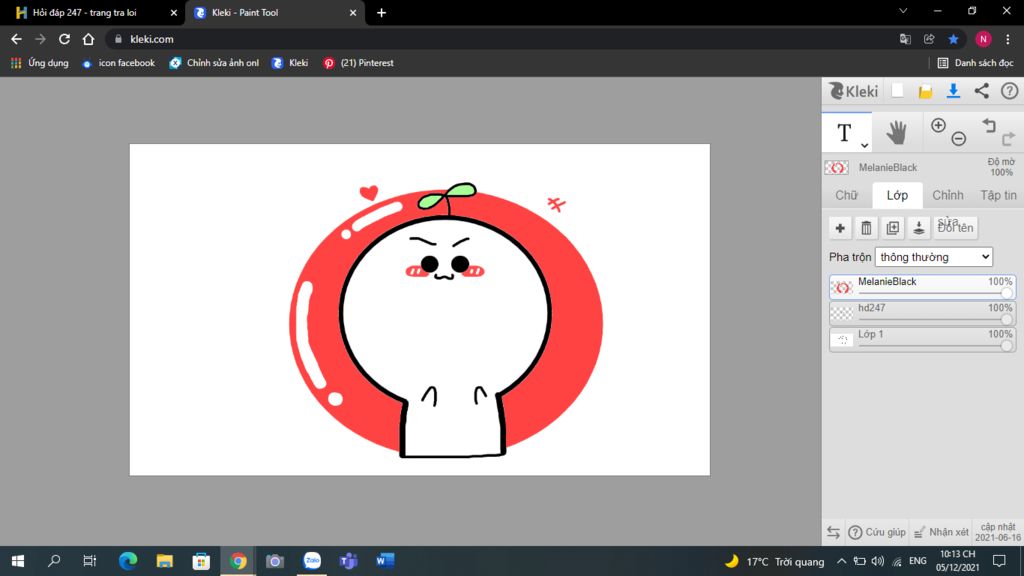
Task: Share the drawing via share icon
Action: [982, 91]
